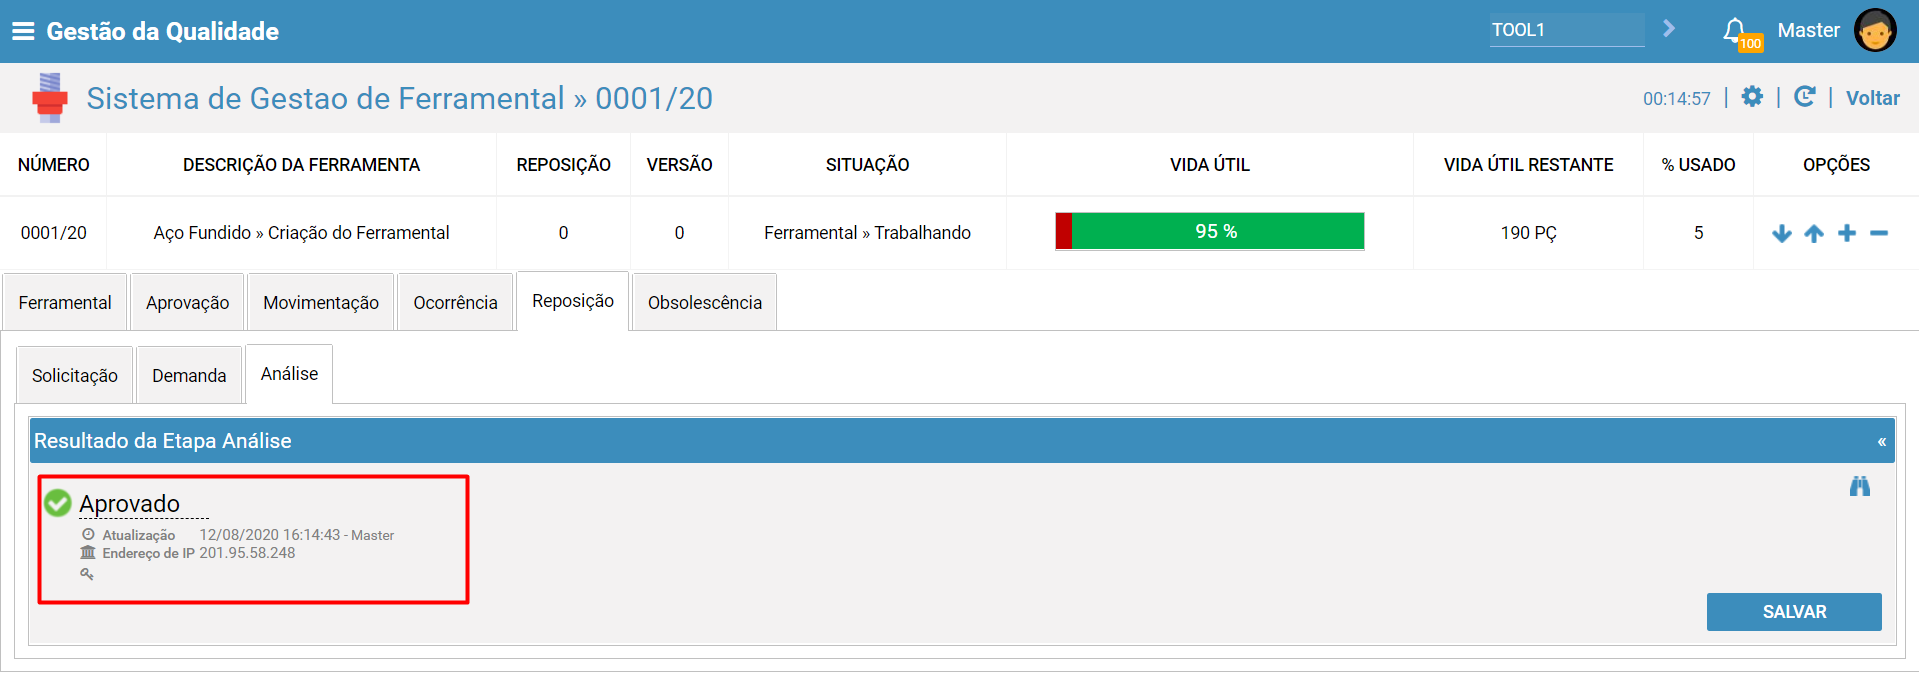Click the TOOL1 input field
The image size is (1920, 677).
(1567, 30)
